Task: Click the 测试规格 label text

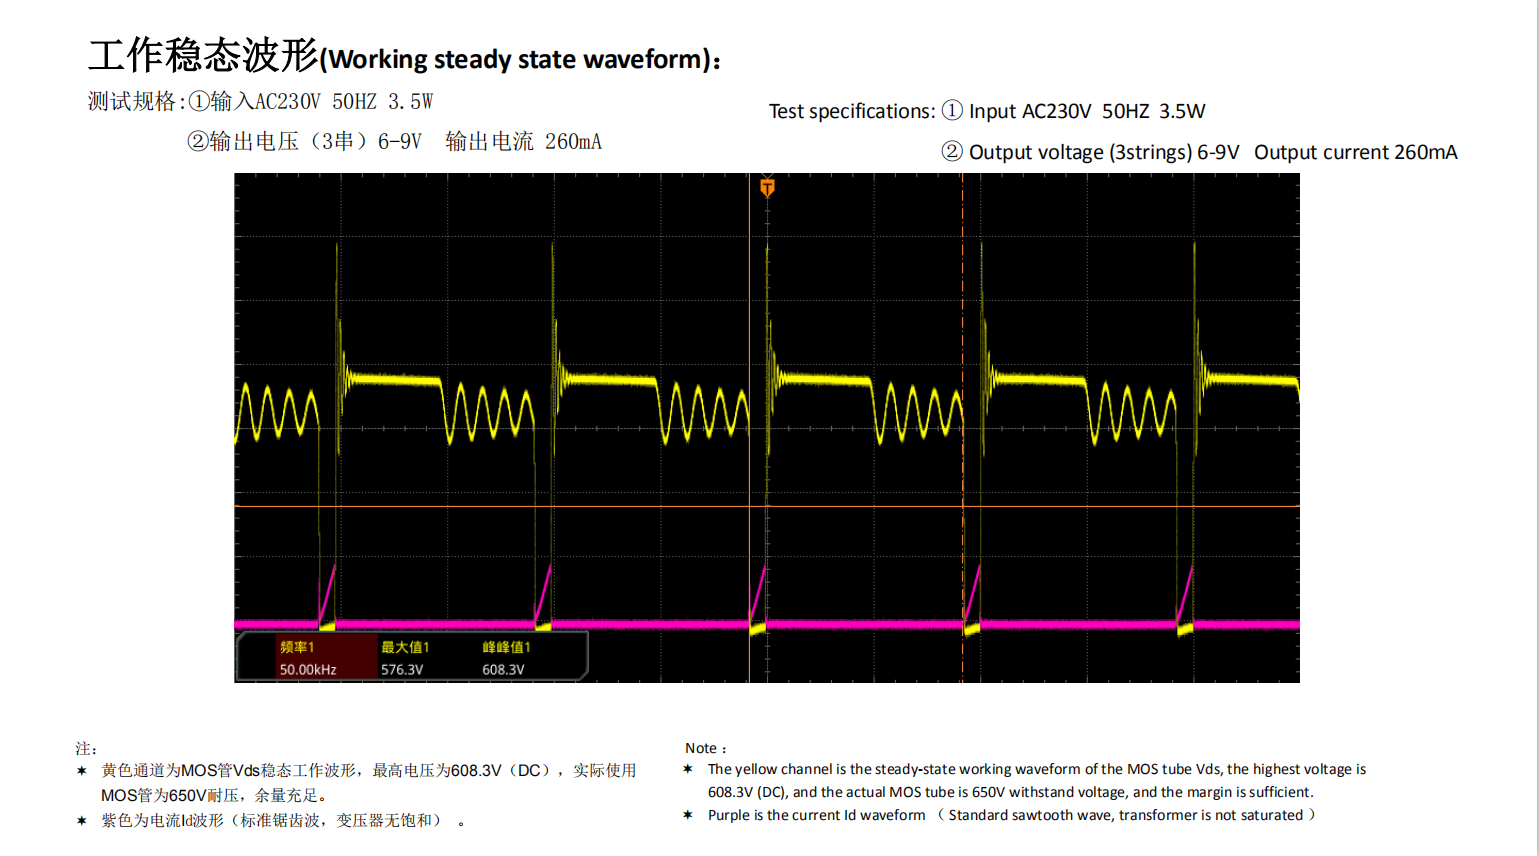Action: point(132,102)
